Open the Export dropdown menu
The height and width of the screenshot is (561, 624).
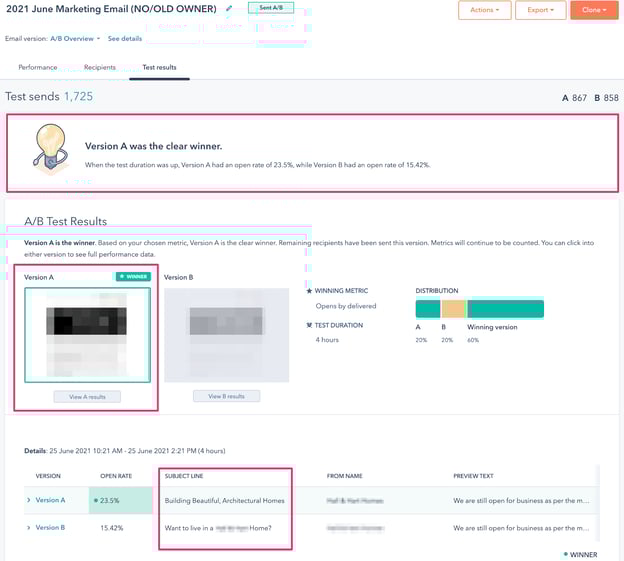[x=541, y=10]
